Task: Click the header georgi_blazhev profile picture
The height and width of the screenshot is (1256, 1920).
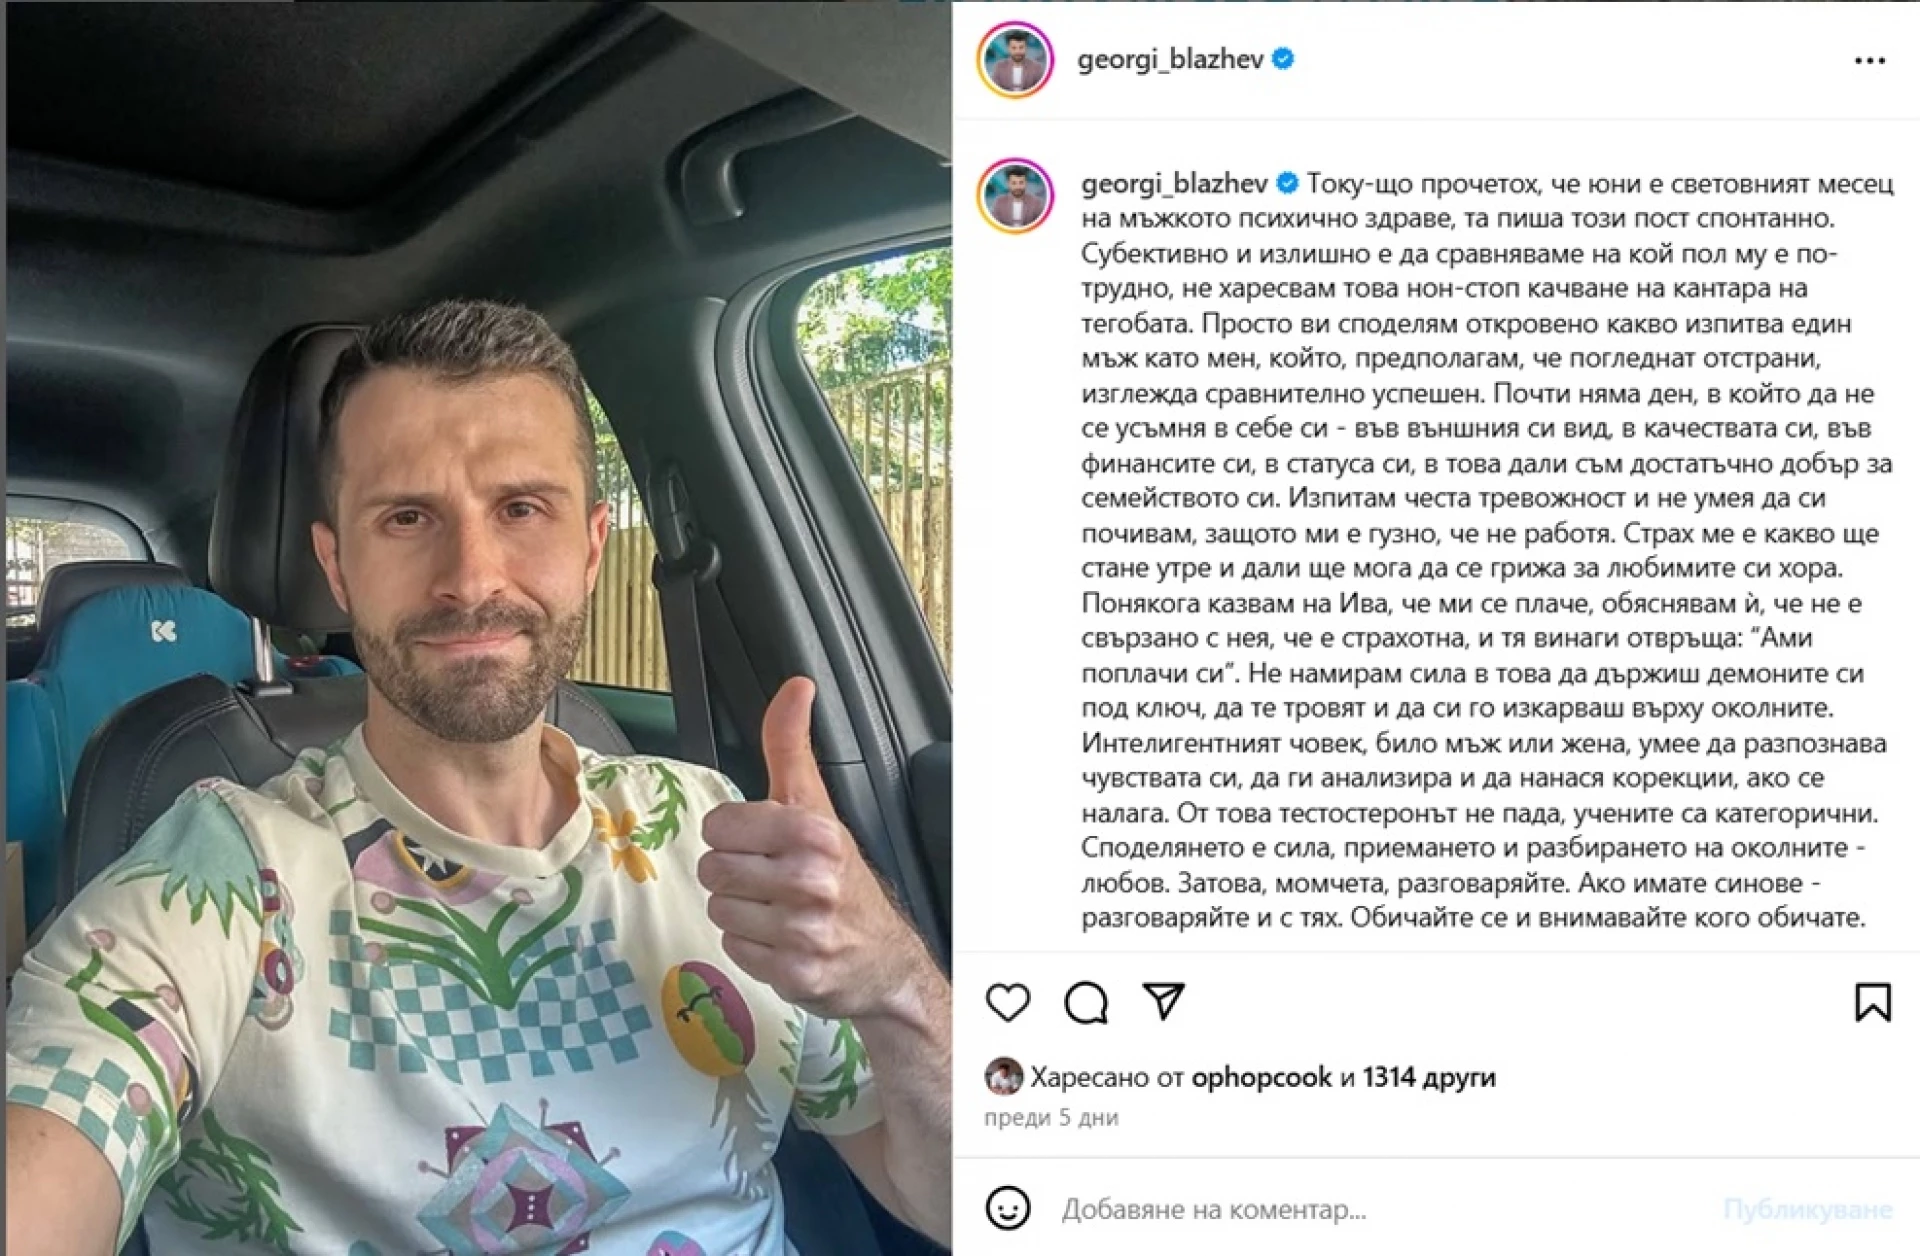Action: tap(1015, 60)
